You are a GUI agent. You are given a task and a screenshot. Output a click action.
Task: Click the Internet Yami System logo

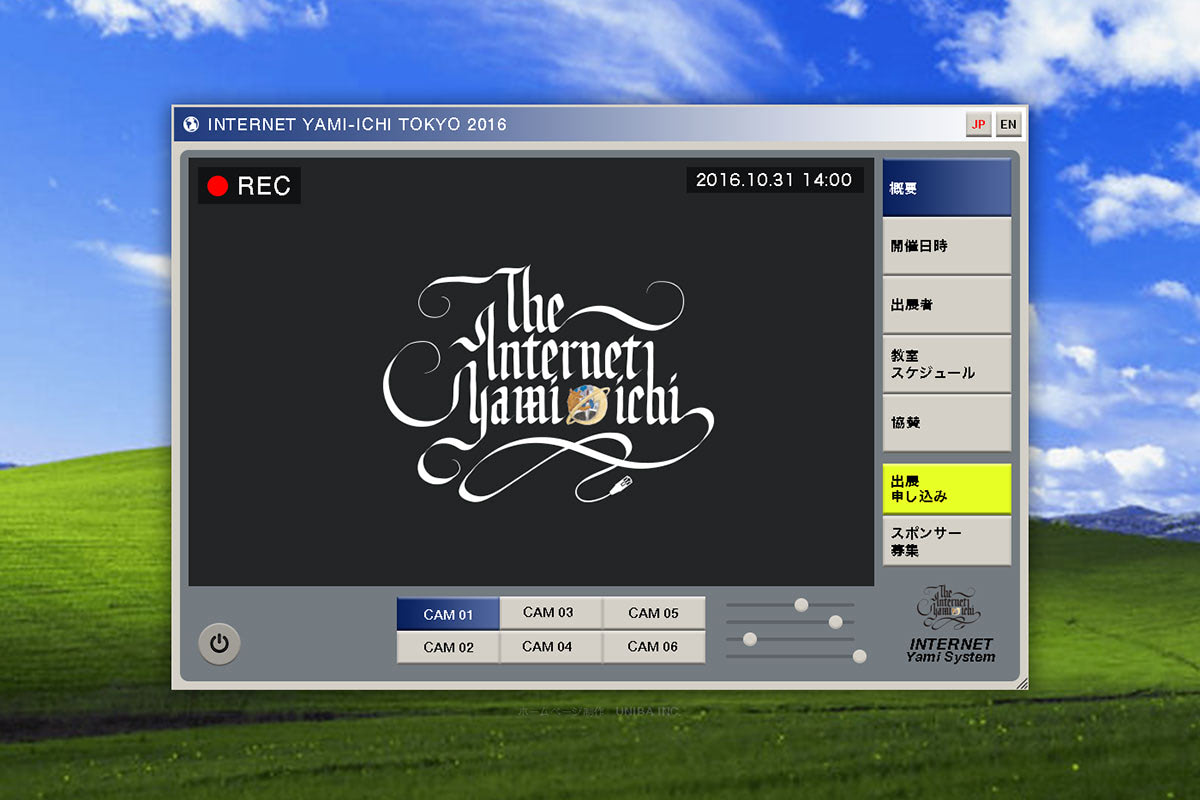coord(950,625)
